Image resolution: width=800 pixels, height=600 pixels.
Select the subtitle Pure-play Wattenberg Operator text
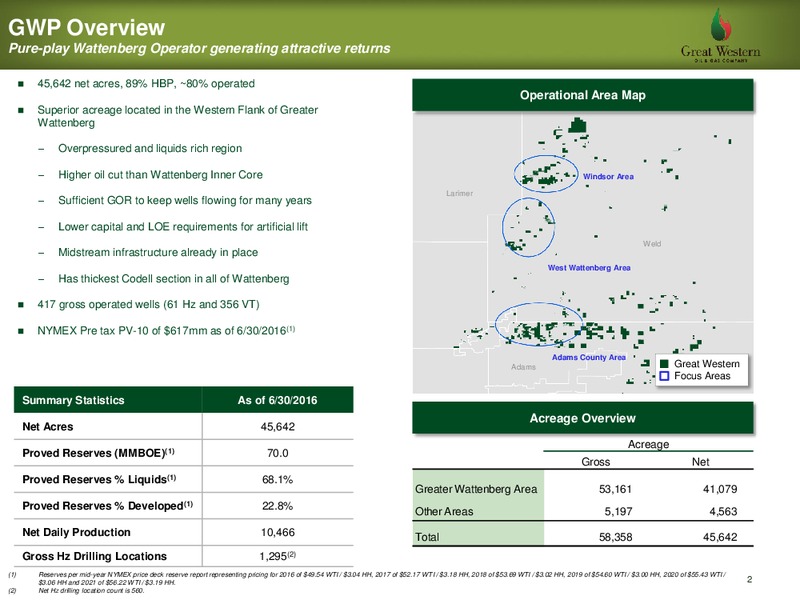199,48
